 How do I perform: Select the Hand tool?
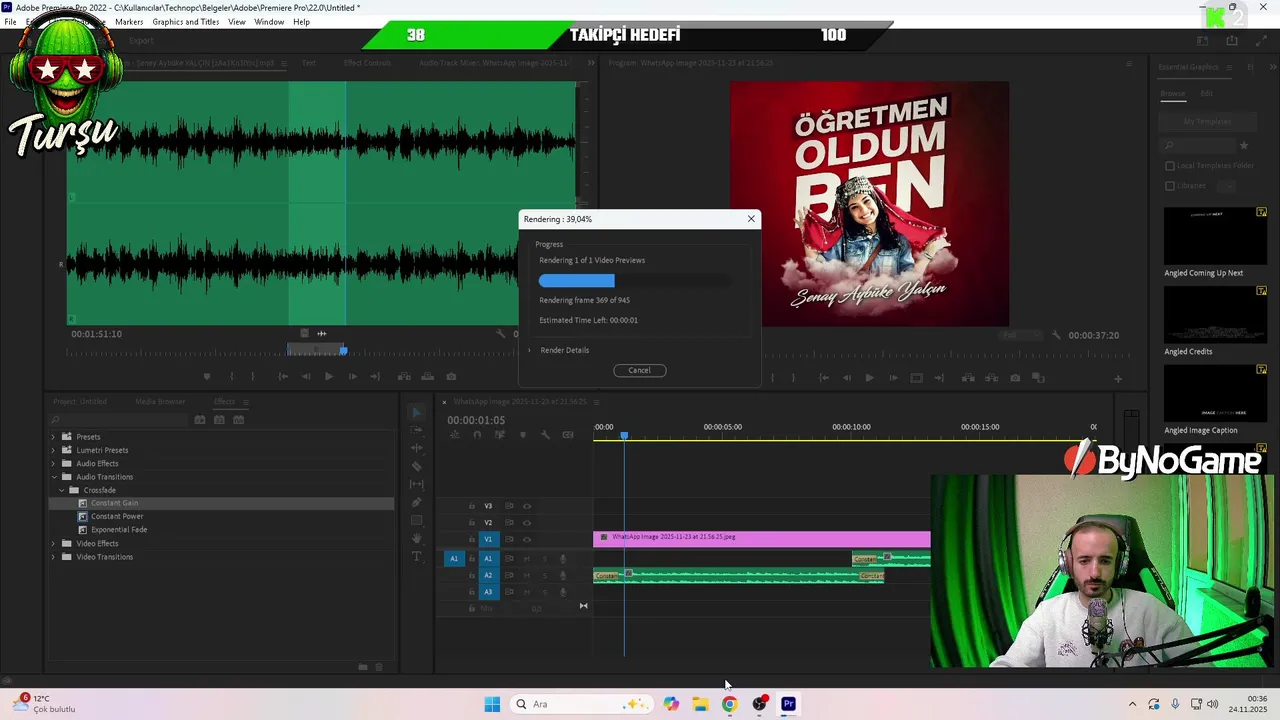point(417,538)
